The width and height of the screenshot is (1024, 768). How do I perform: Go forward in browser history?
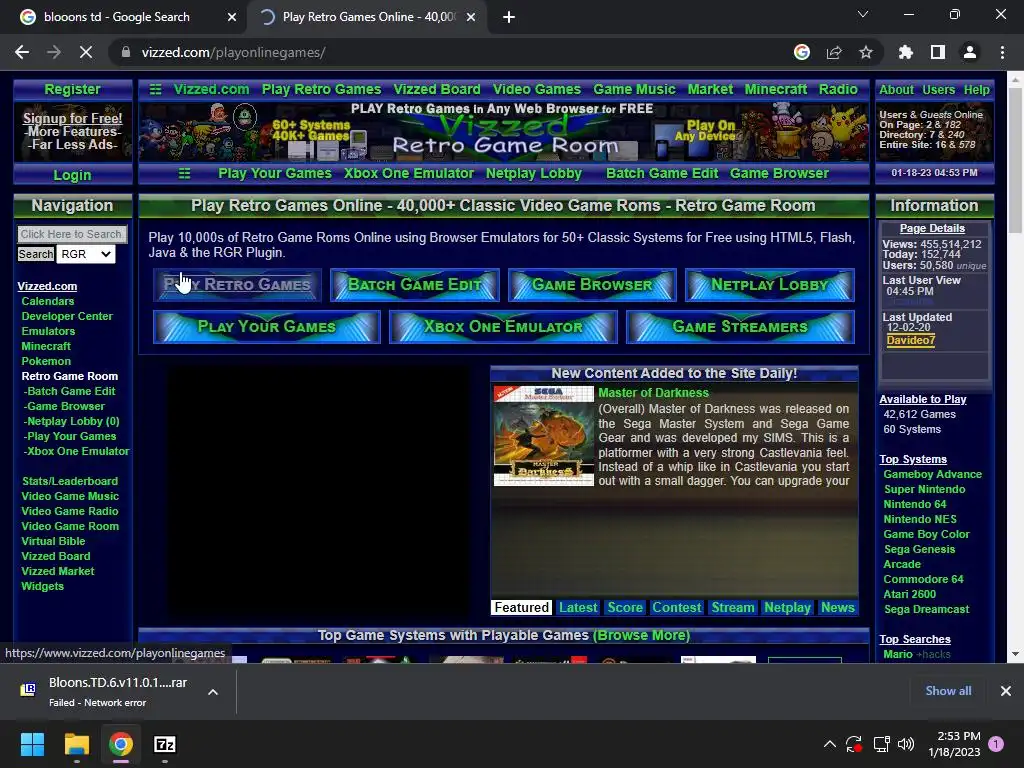click(54, 52)
